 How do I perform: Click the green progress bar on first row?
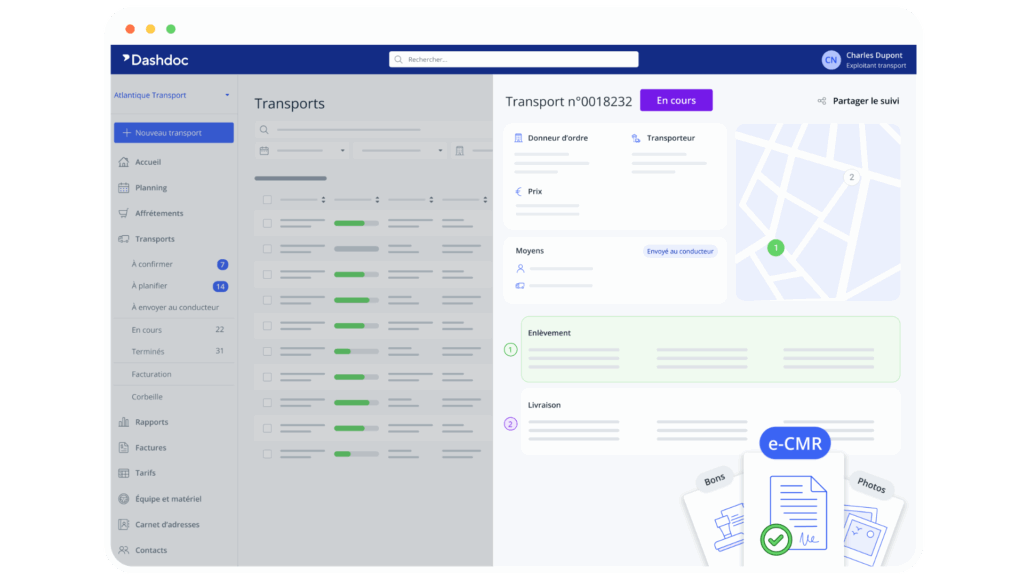[x=351, y=221]
